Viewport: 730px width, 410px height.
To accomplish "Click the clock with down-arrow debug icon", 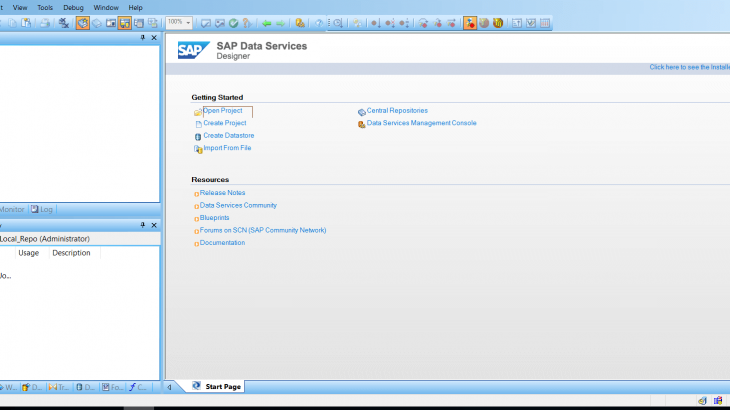I will coord(338,23).
